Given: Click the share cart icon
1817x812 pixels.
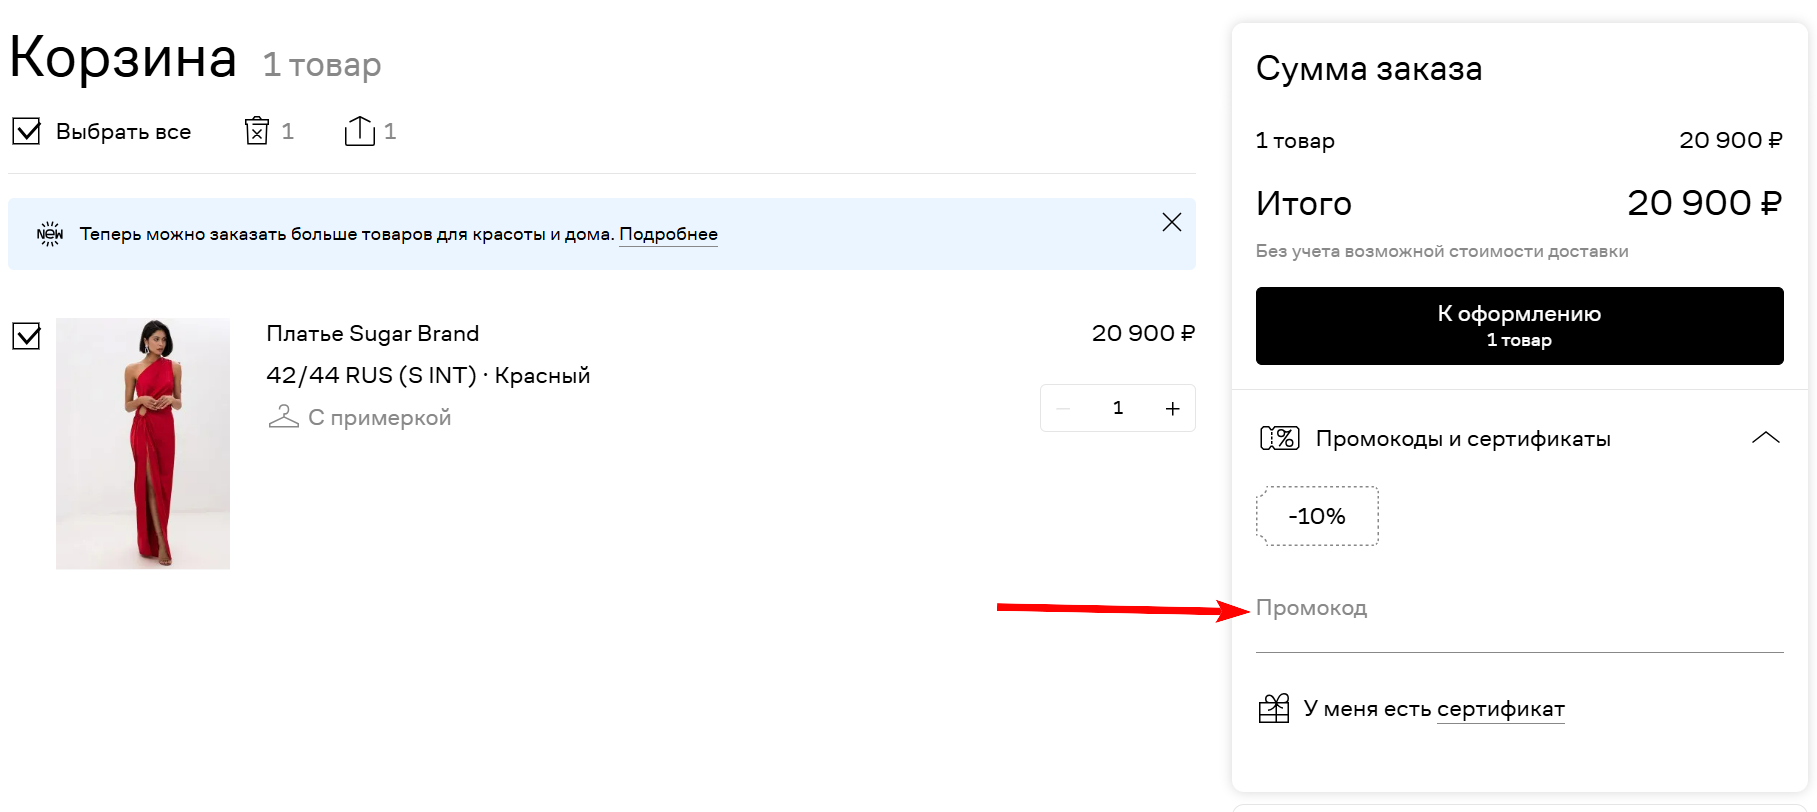Looking at the screenshot, I should click(359, 131).
